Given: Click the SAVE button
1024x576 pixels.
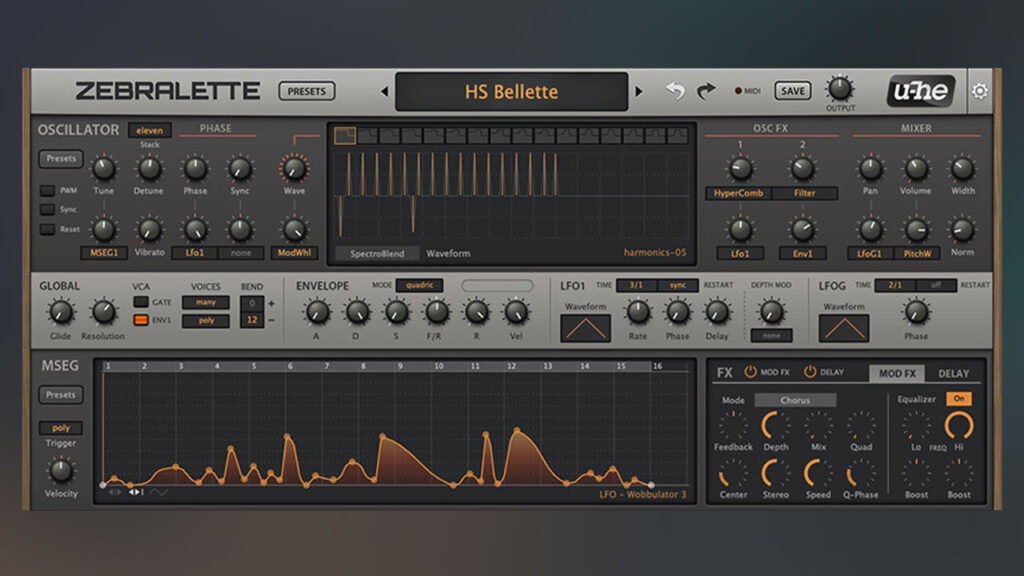Looking at the screenshot, I should pyautogui.click(x=792, y=90).
